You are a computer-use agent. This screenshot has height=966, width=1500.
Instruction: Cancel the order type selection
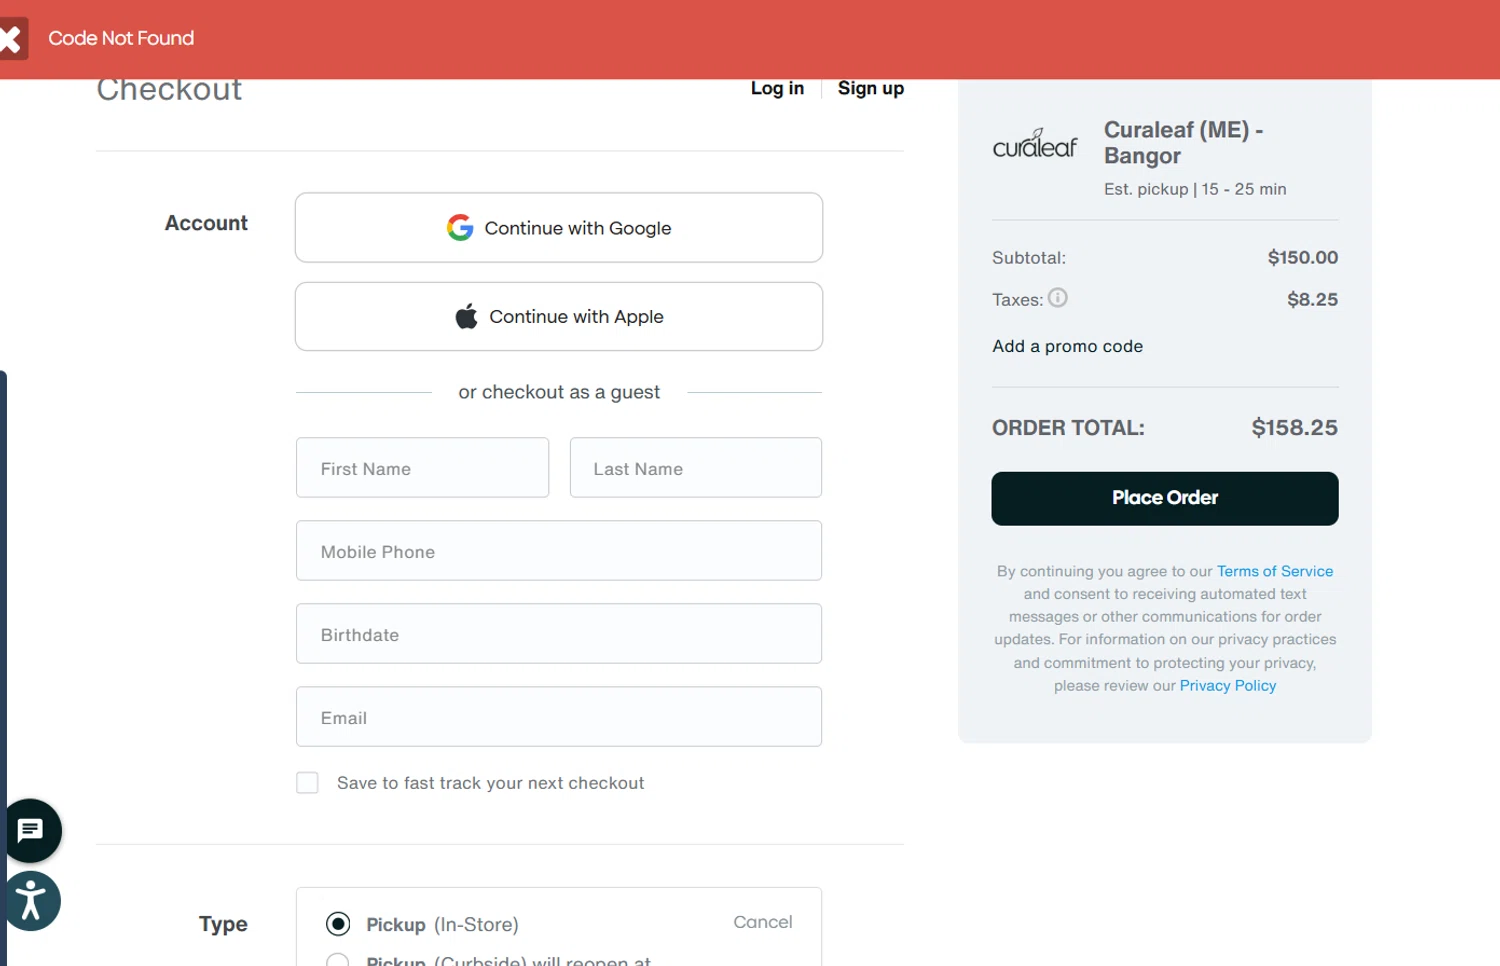click(x=762, y=922)
